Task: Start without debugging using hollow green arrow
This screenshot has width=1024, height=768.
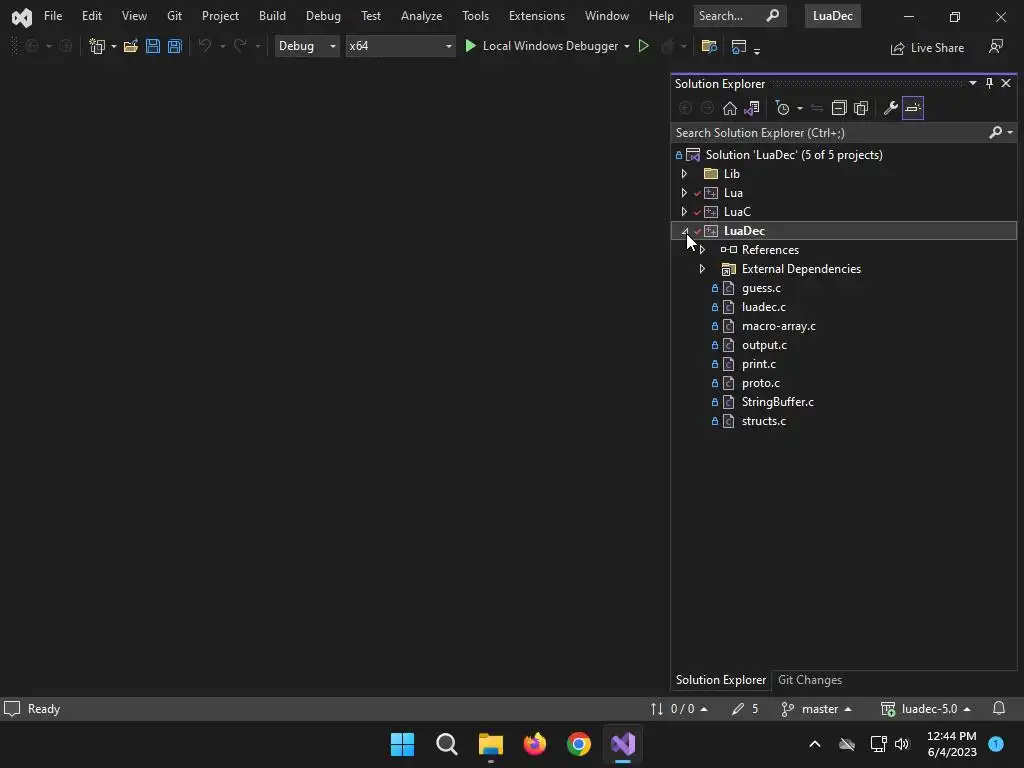Action: 643,46
